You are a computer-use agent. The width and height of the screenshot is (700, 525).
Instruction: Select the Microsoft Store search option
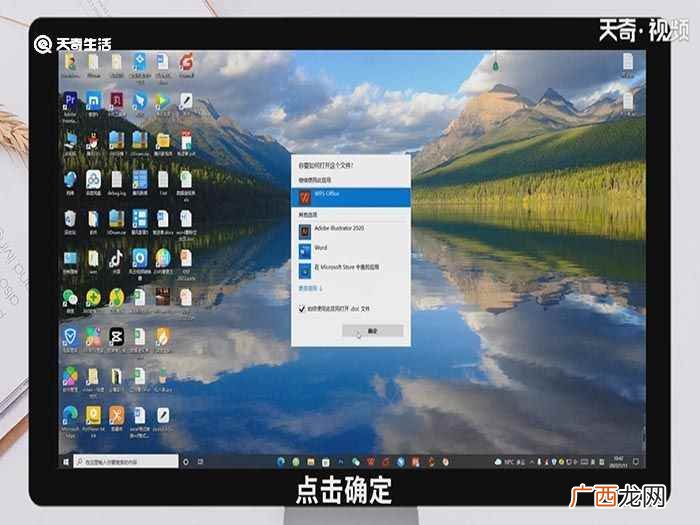pyautogui.click(x=351, y=271)
